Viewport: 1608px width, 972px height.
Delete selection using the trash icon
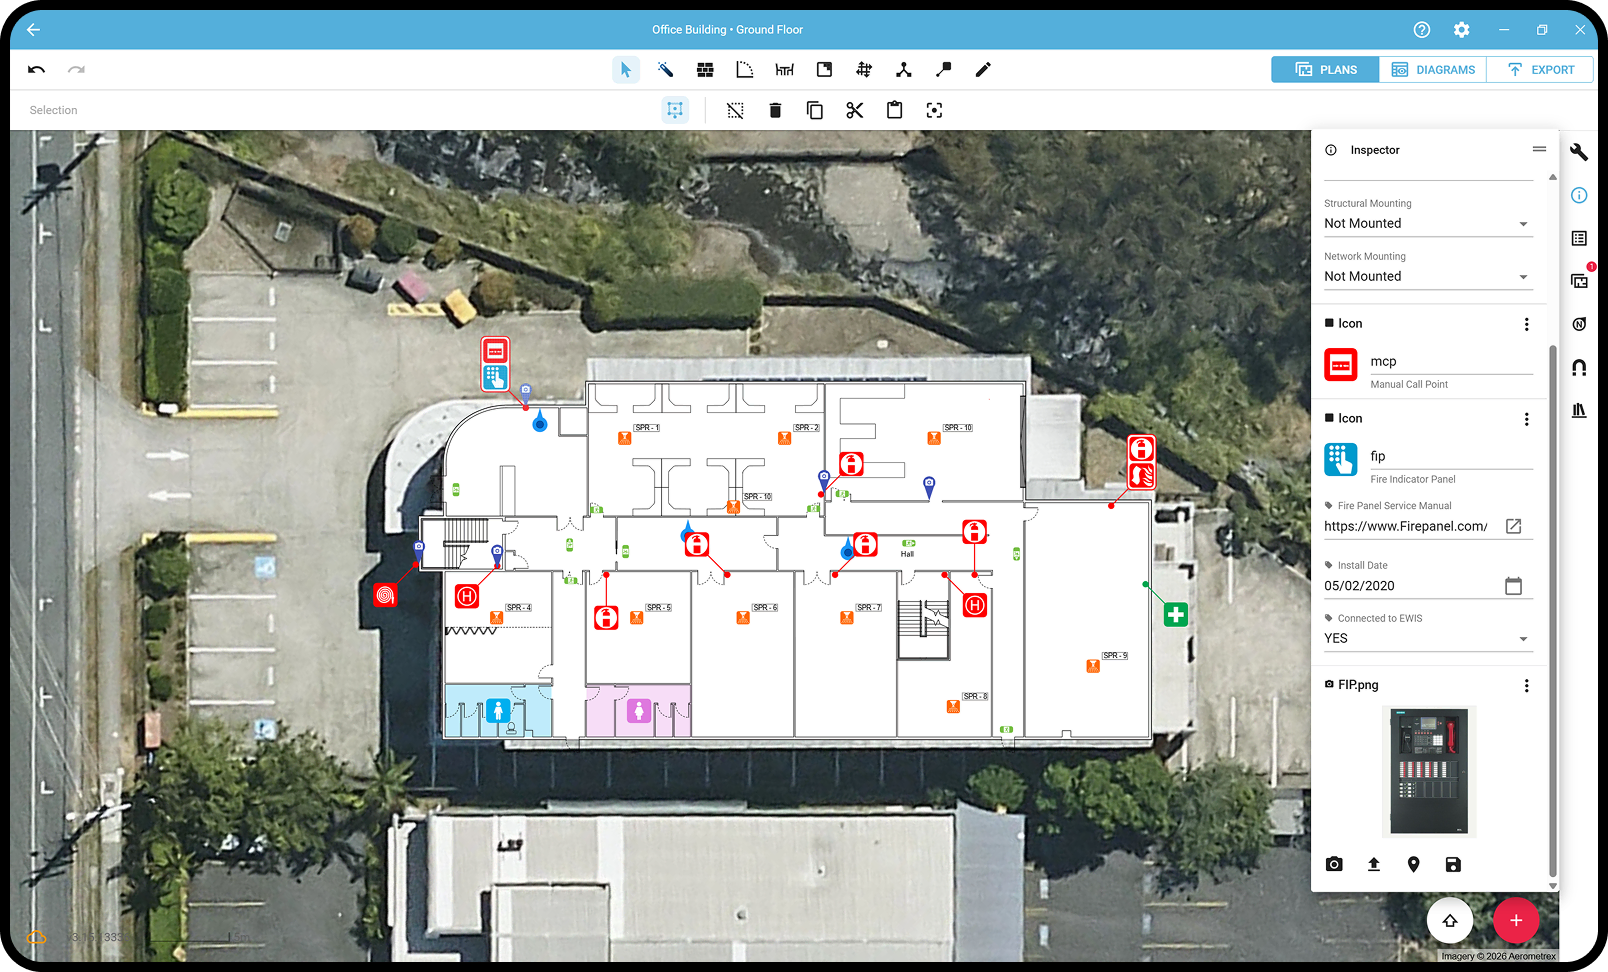[x=775, y=110]
